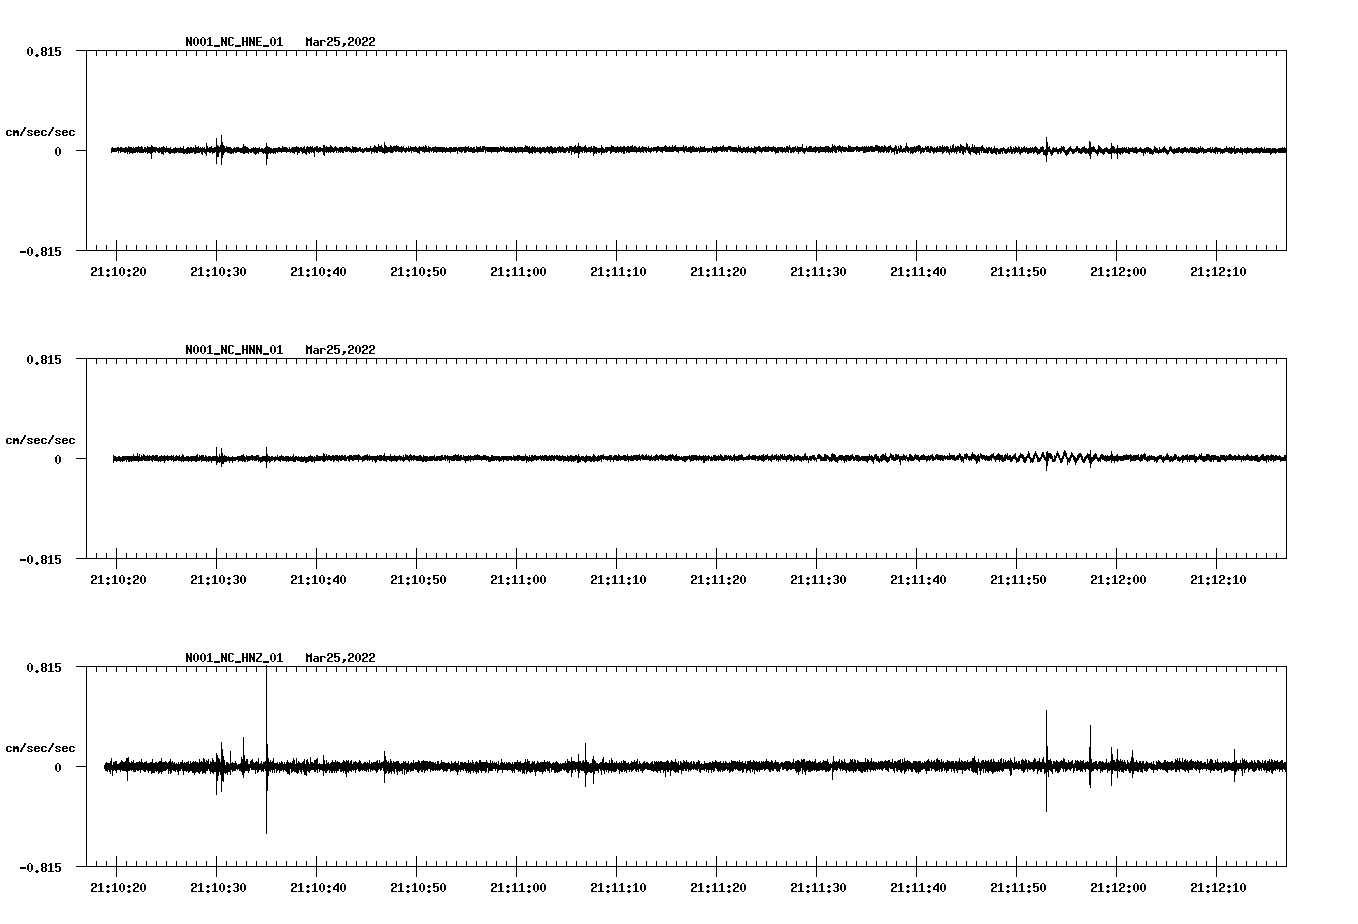
Task: Click the 21:11:20 time label under HNE plot
Action: pos(718,271)
